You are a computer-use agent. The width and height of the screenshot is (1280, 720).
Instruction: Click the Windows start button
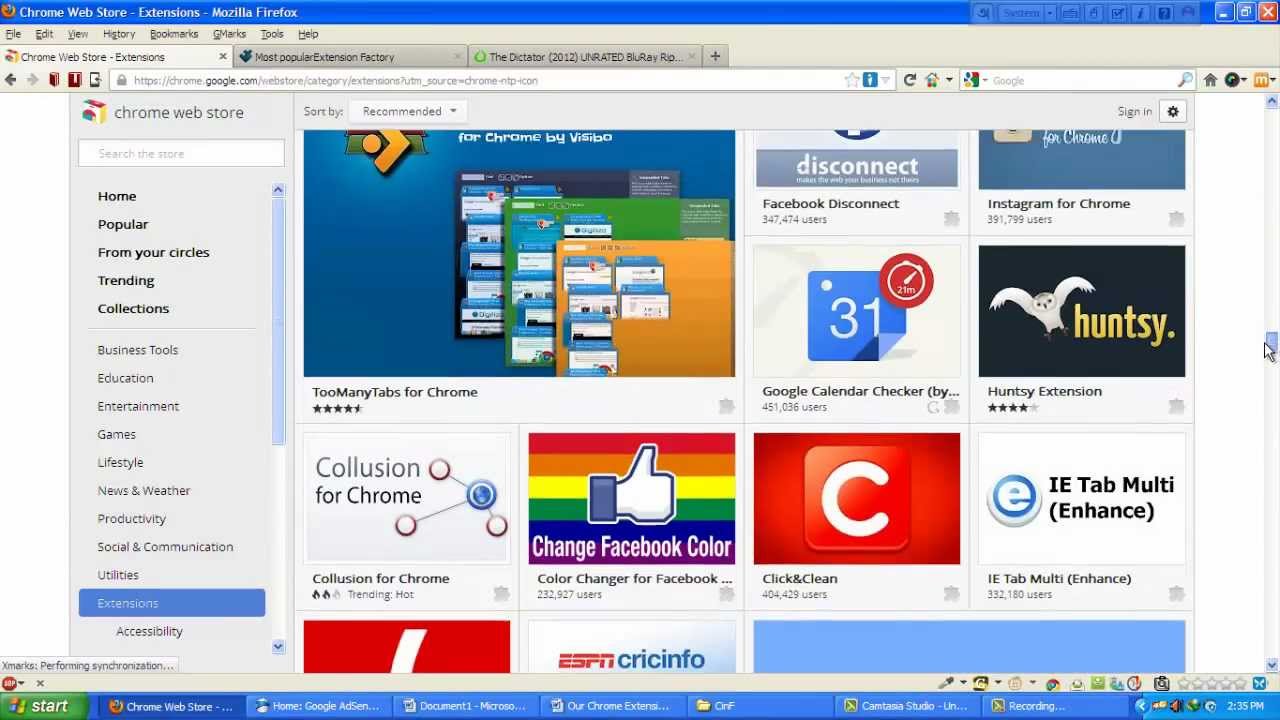tap(36, 706)
